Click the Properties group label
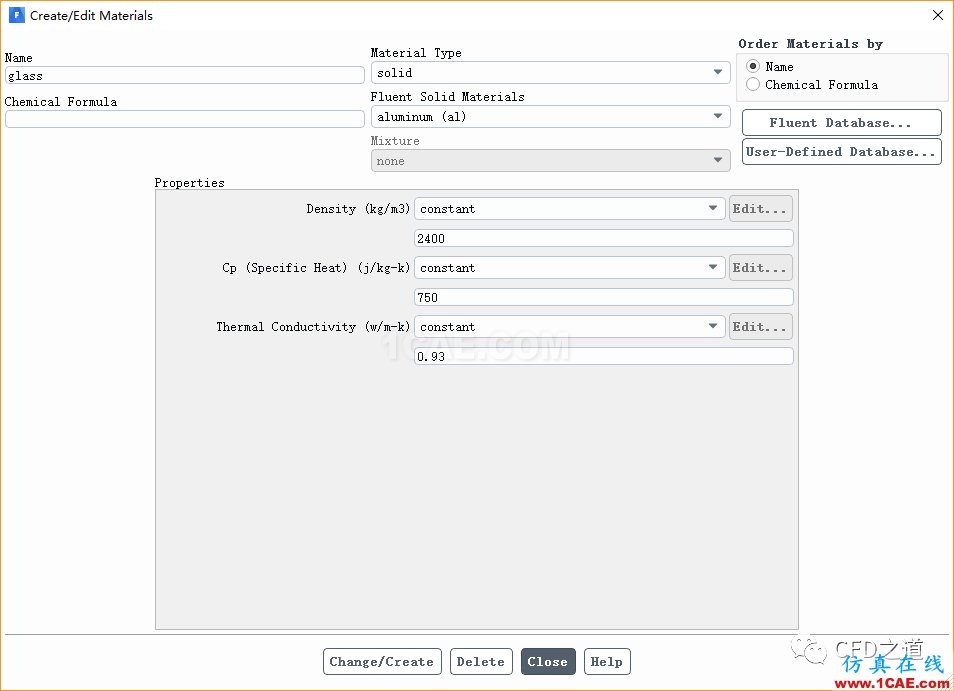The image size is (954, 691). [x=189, y=183]
